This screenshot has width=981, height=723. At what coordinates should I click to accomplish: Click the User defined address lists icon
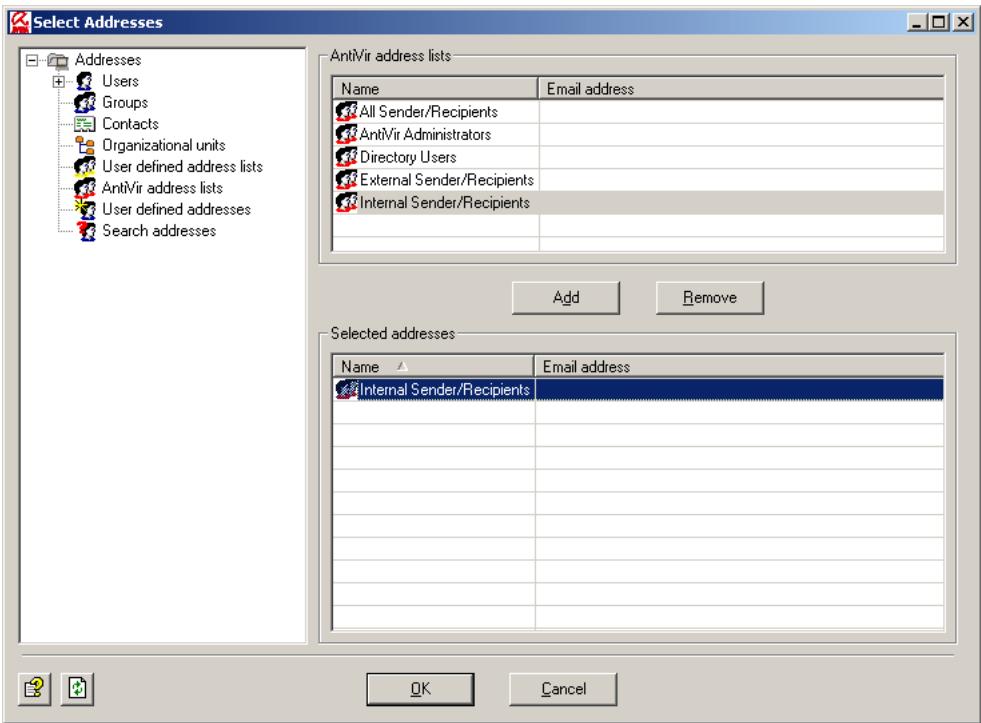point(84,166)
